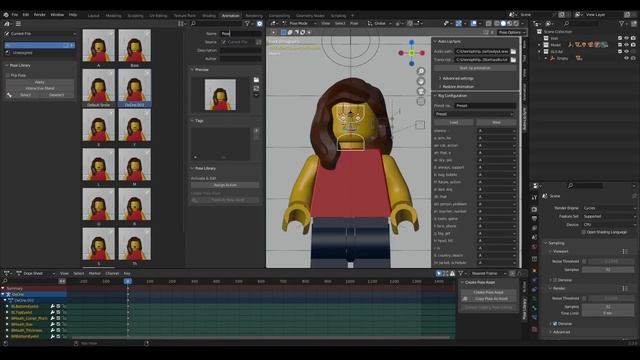Click the Assign Action button

tap(225, 185)
